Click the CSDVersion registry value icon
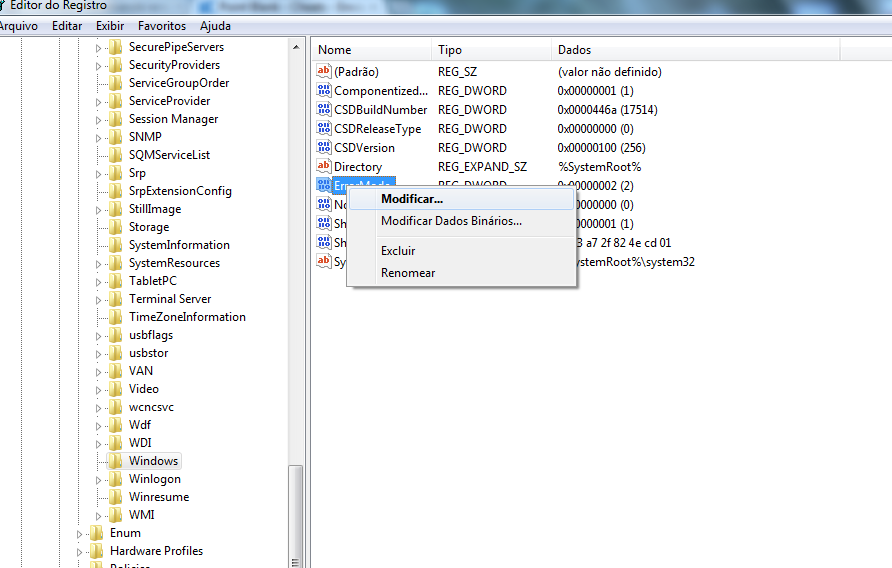 coord(323,148)
